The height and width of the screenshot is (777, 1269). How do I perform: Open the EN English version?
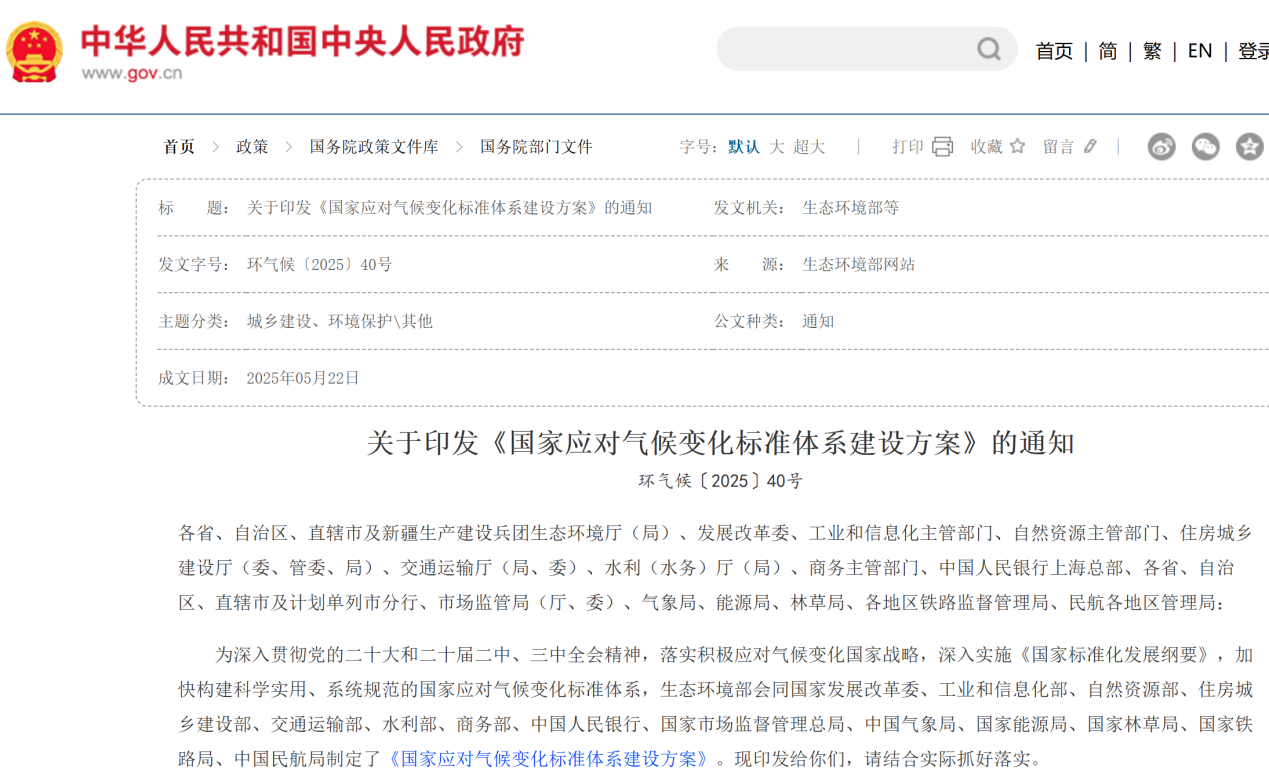(x=1200, y=51)
